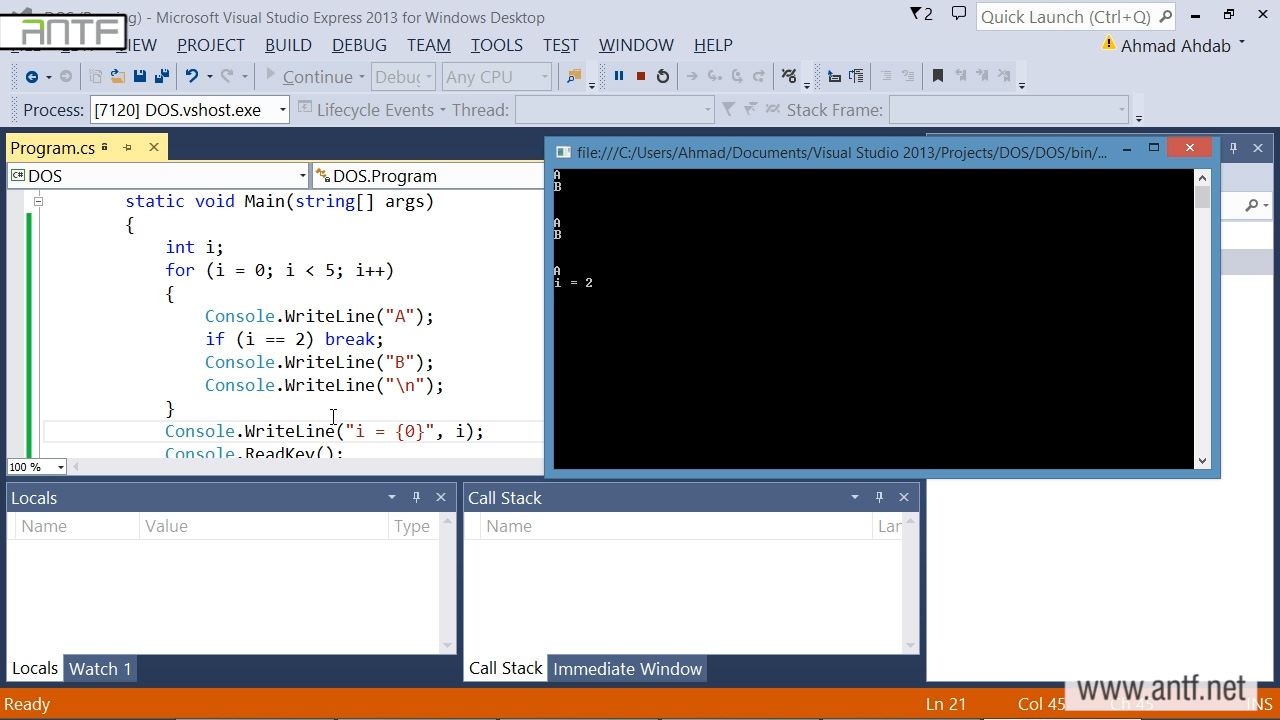Click the Save All icon

pos(162,76)
